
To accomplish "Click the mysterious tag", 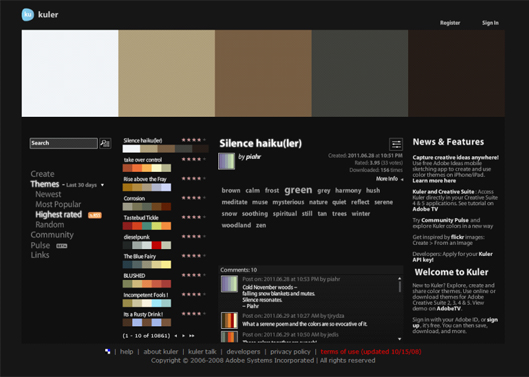I will tap(288, 202).
